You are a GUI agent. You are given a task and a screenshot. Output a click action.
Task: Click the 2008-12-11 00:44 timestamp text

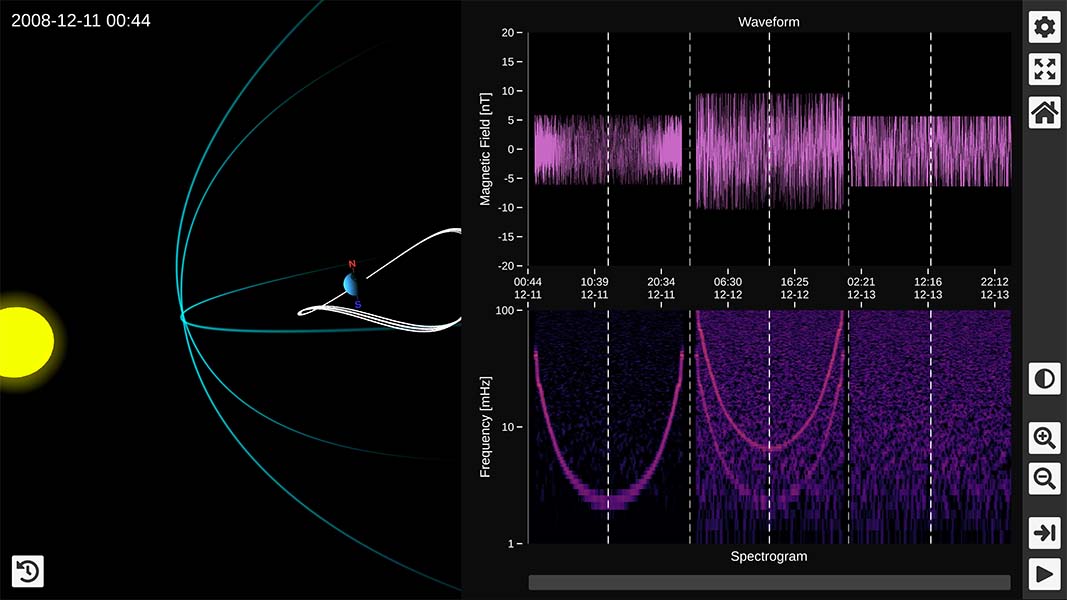tap(81, 20)
